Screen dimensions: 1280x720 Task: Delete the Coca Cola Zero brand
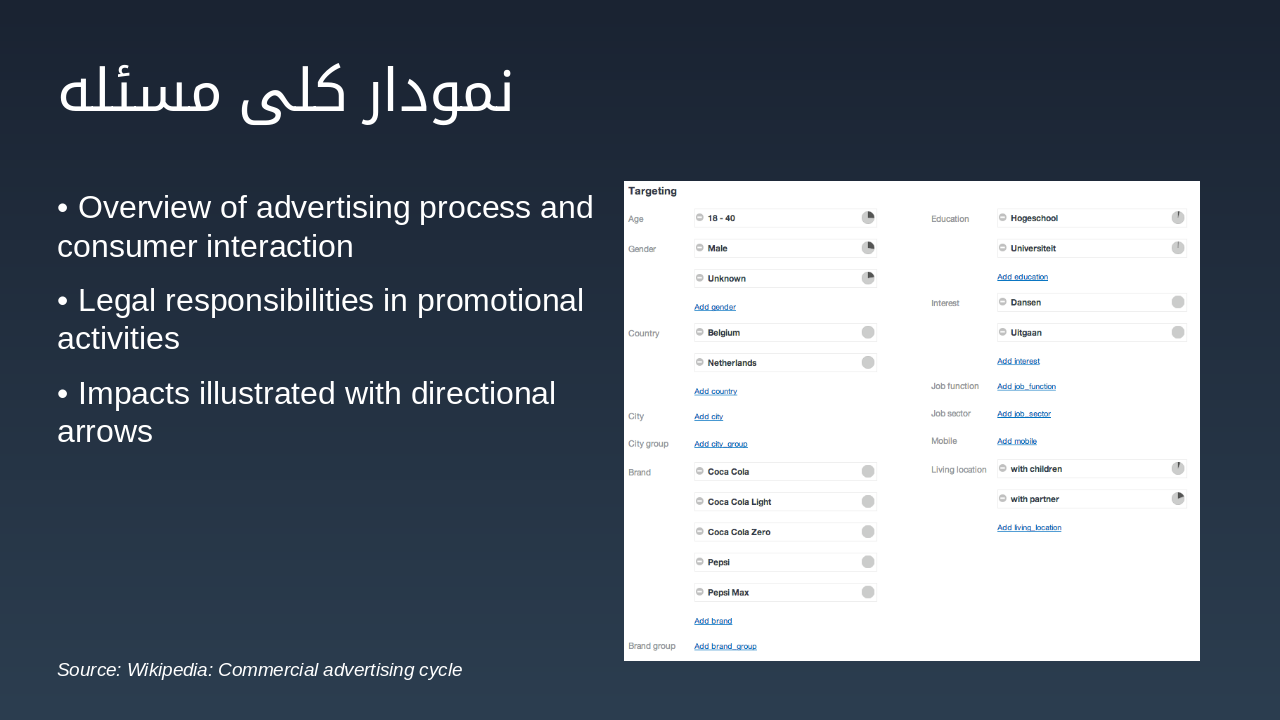click(x=700, y=532)
